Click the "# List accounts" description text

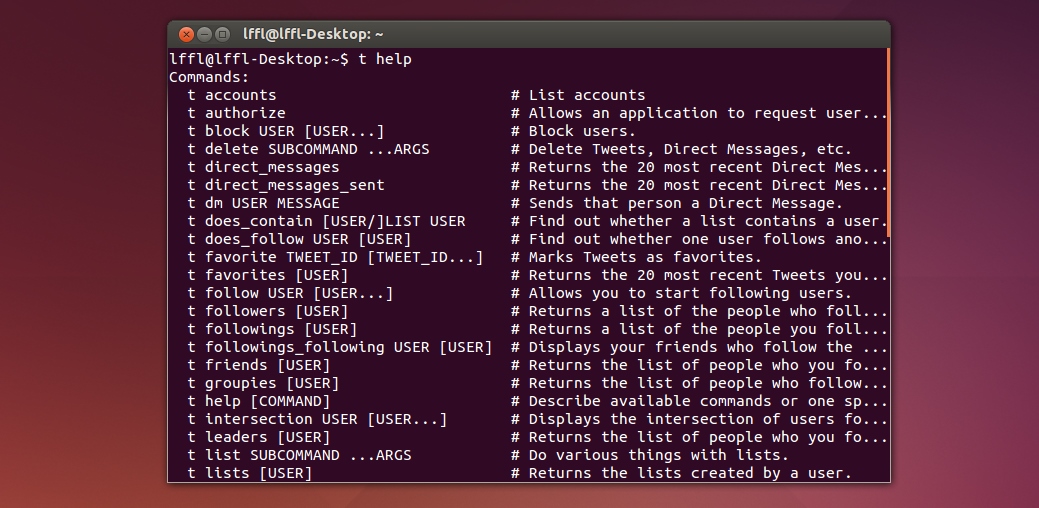pyautogui.click(x=578, y=95)
